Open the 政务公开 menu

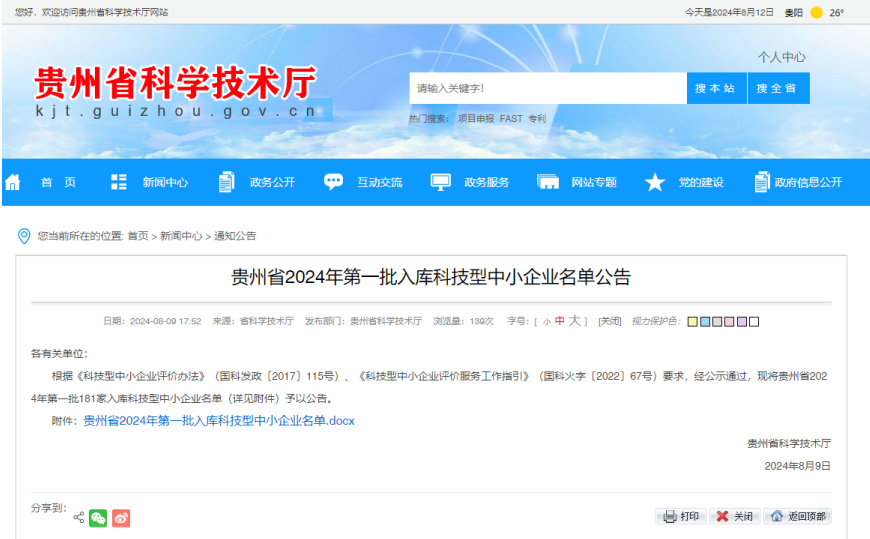point(272,182)
